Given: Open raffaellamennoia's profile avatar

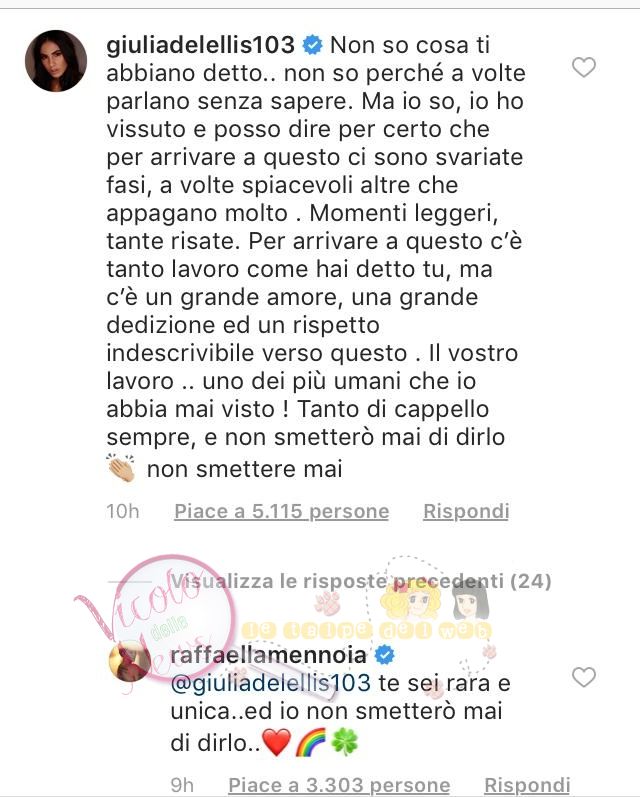Looking at the screenshot, I should coord(130,661).
